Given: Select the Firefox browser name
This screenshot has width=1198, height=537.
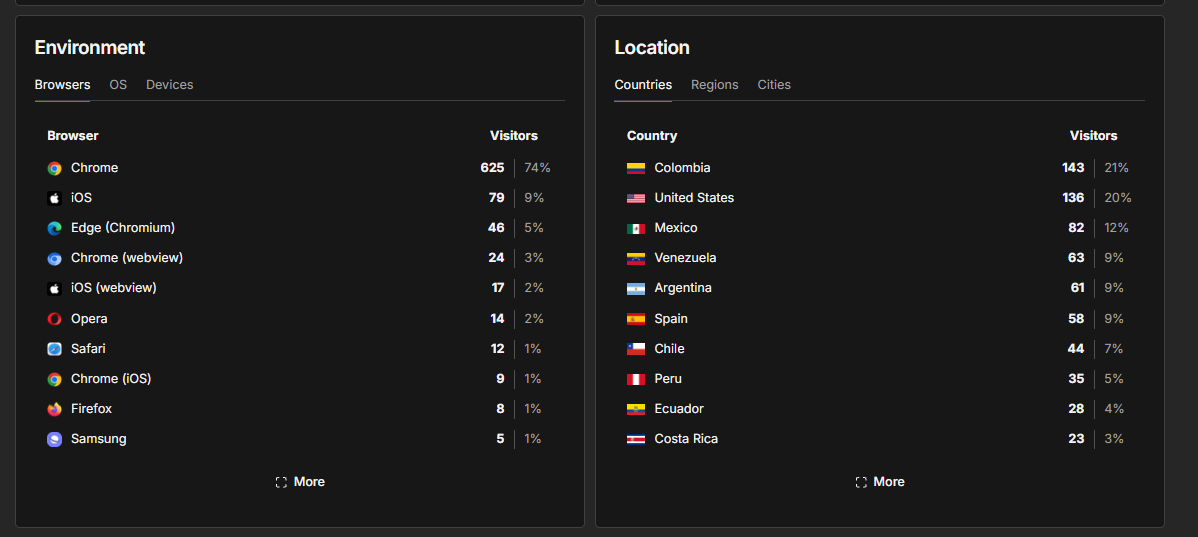Looking at the screenshot, I should pos(92,409).
